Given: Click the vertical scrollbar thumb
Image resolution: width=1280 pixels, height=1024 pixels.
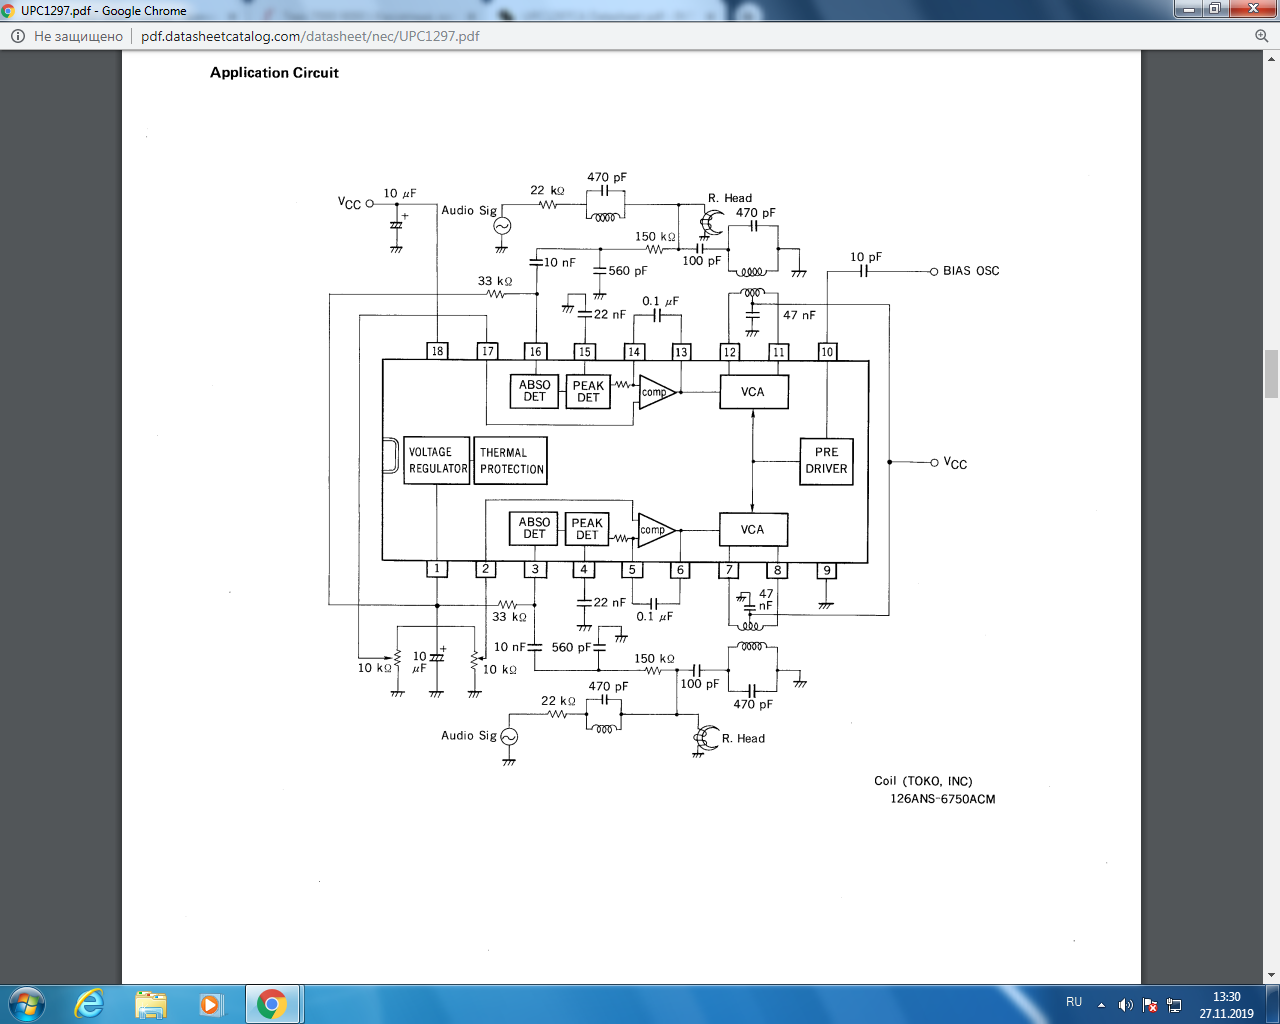Looking at the screenshot, I should click(x=1271, y=374).
